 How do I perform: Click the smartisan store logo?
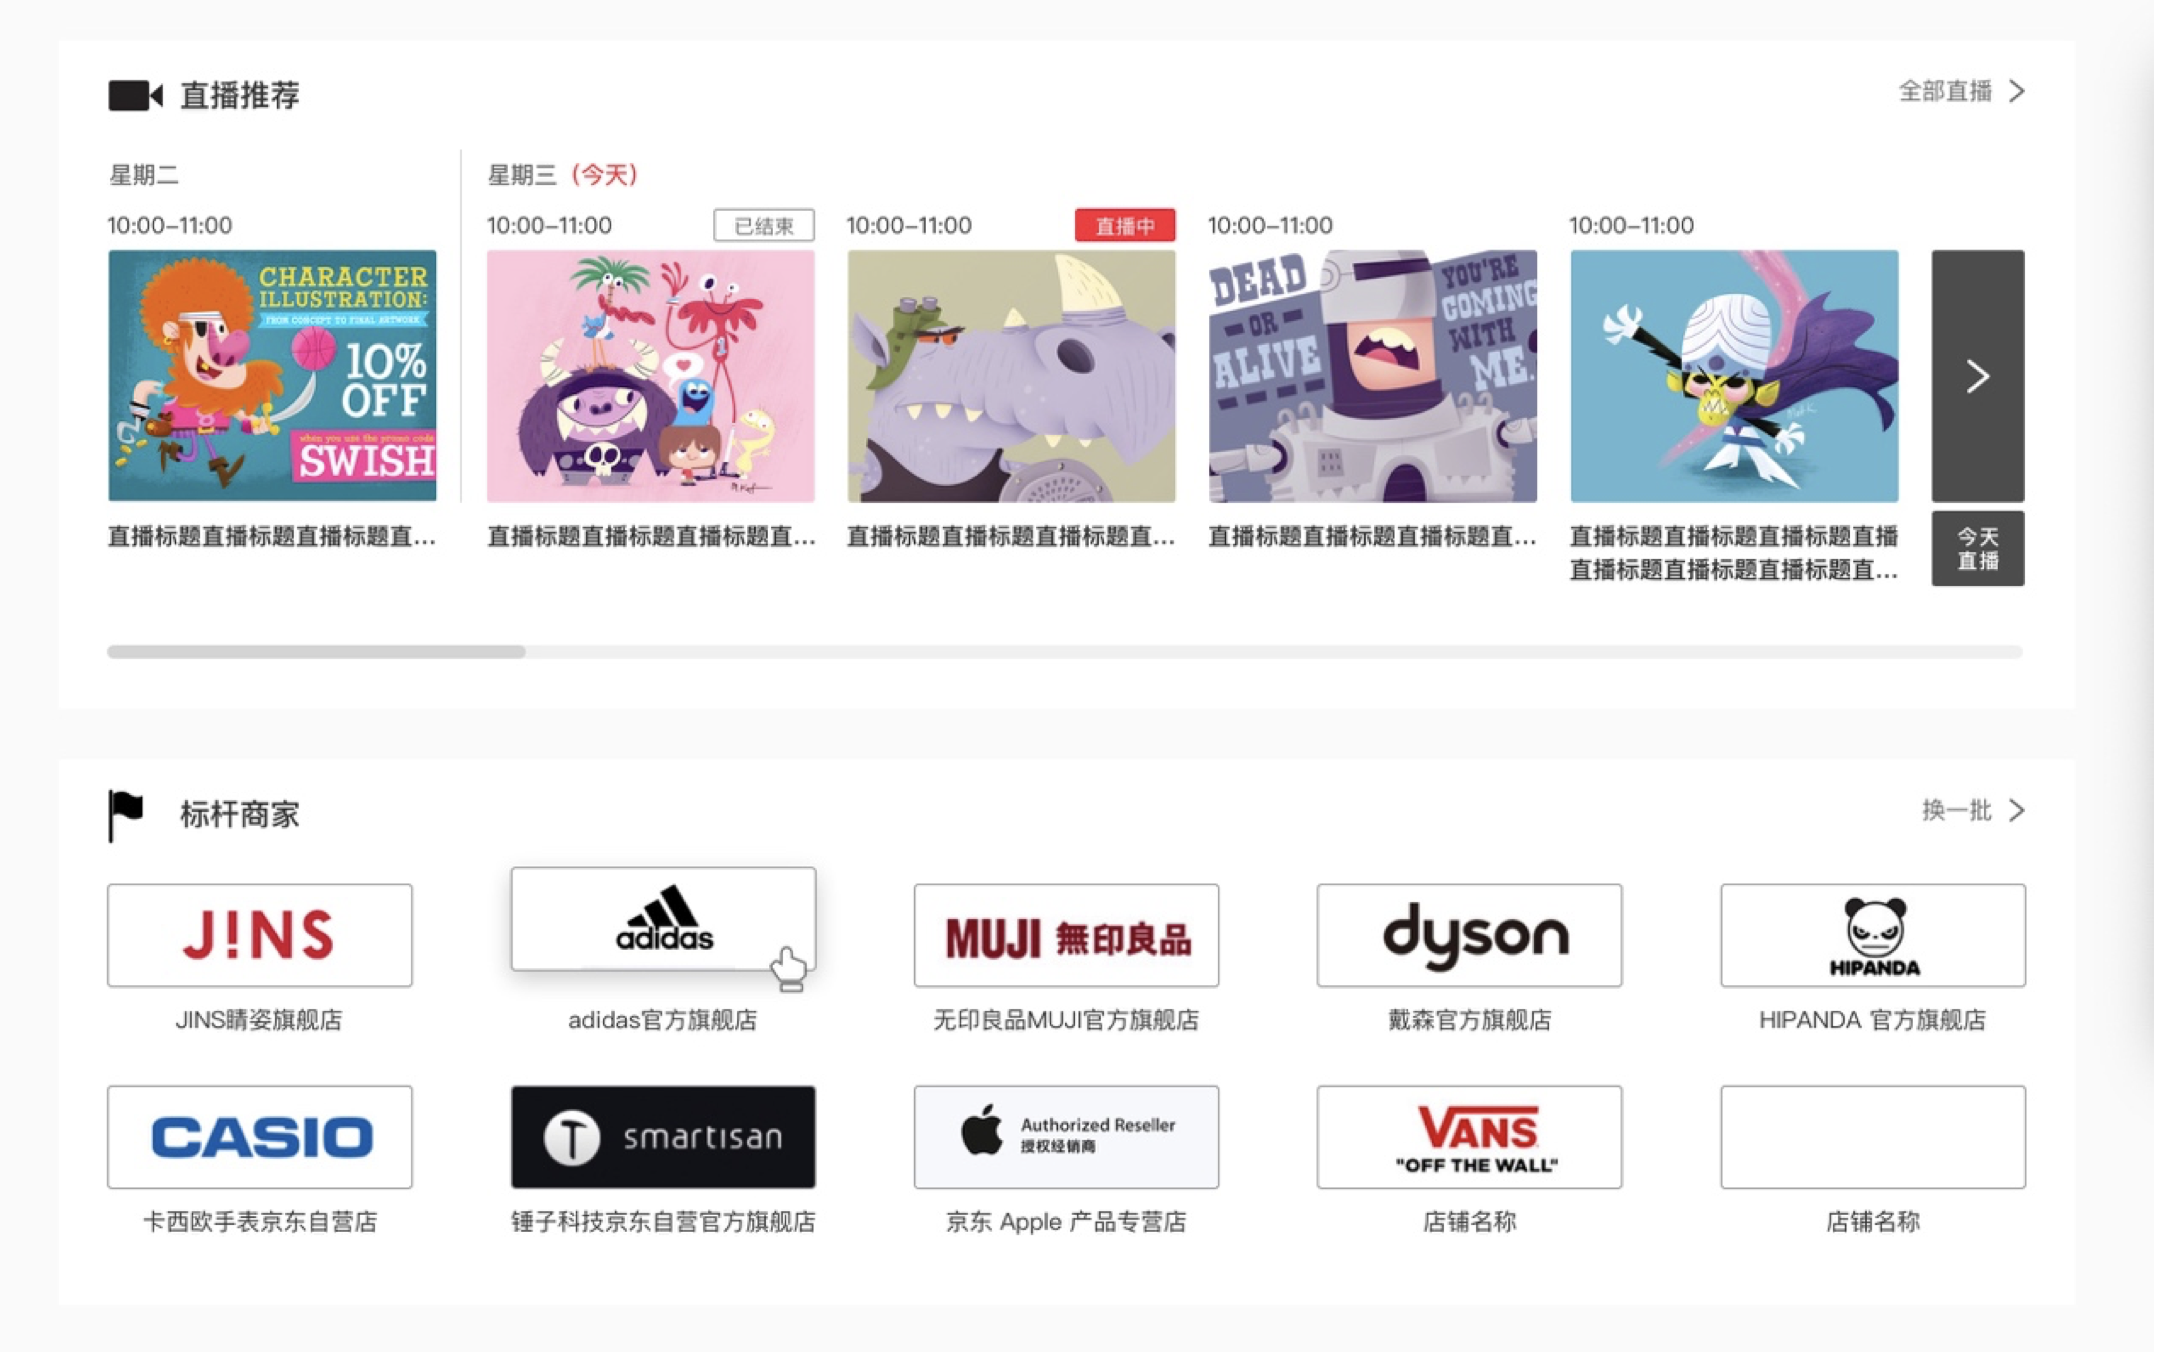tap(663, 1137)
